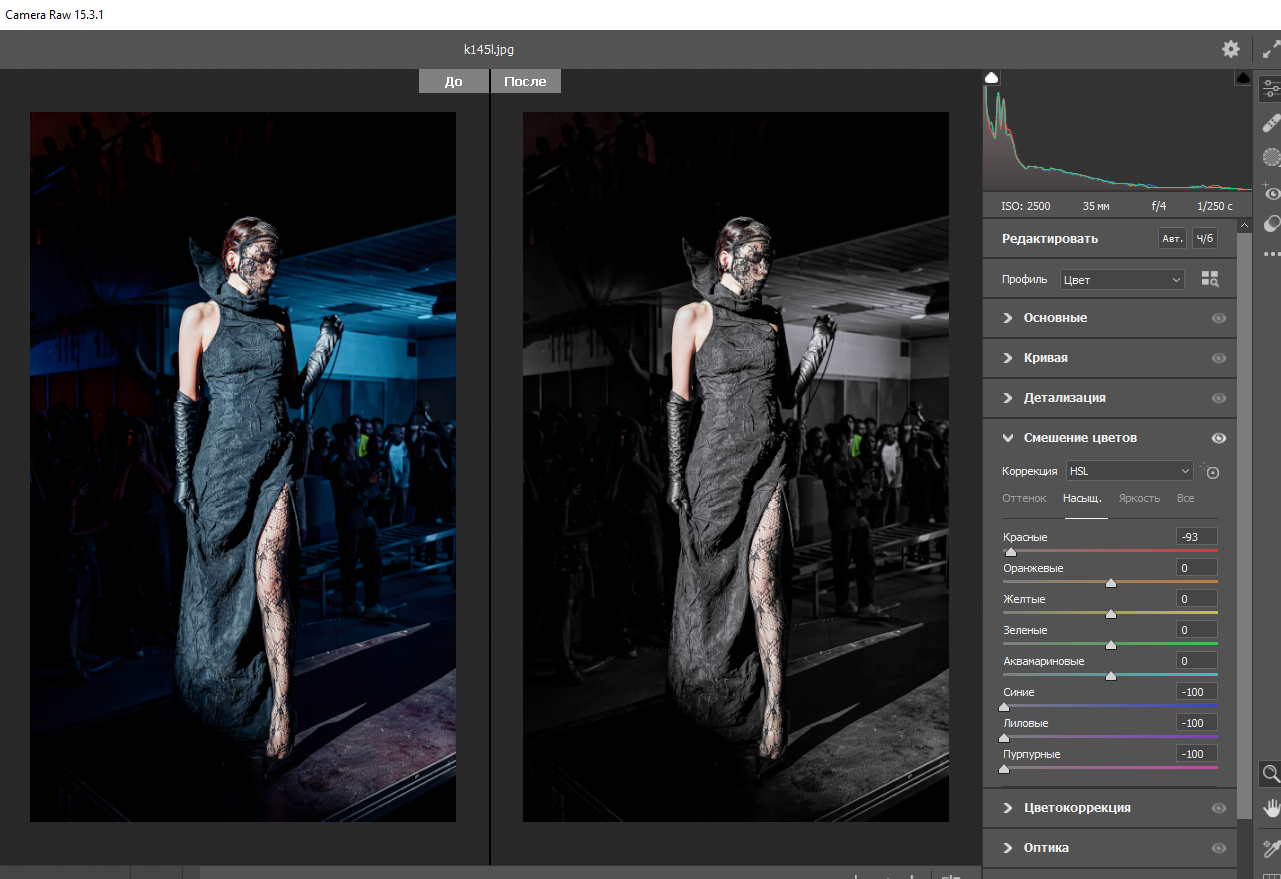Open the Профиль dropdown

[1121, 280]
